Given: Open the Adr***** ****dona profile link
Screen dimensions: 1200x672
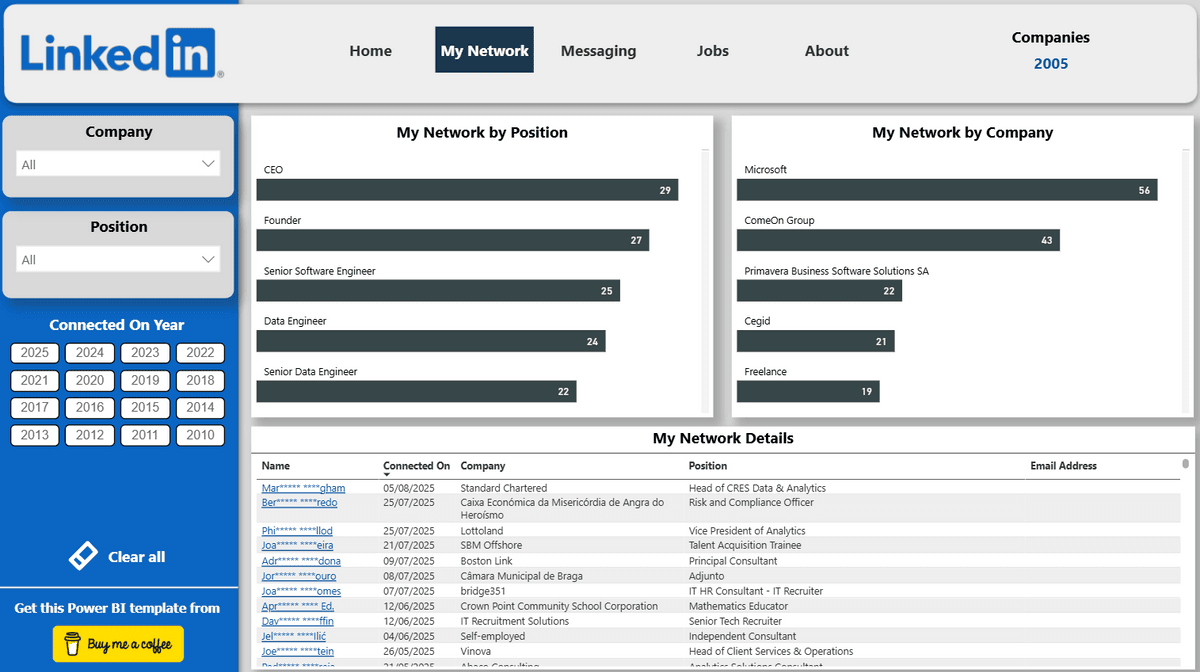Looking at the screenshot, I should pos(301,561).
